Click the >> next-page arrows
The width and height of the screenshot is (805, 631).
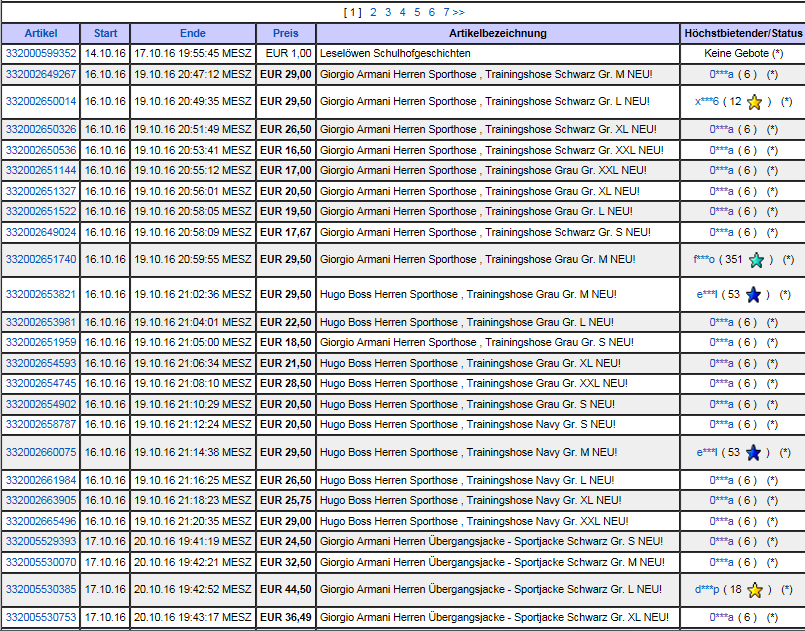458,12
